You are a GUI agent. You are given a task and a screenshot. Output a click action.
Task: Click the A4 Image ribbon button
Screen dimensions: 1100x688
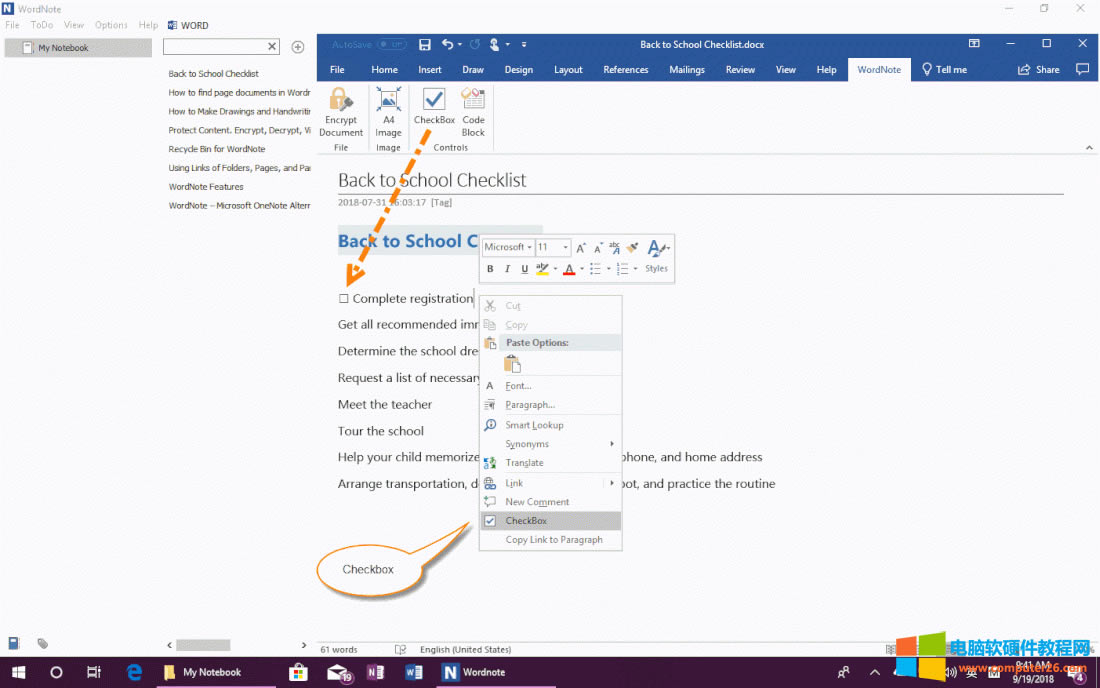388,101
